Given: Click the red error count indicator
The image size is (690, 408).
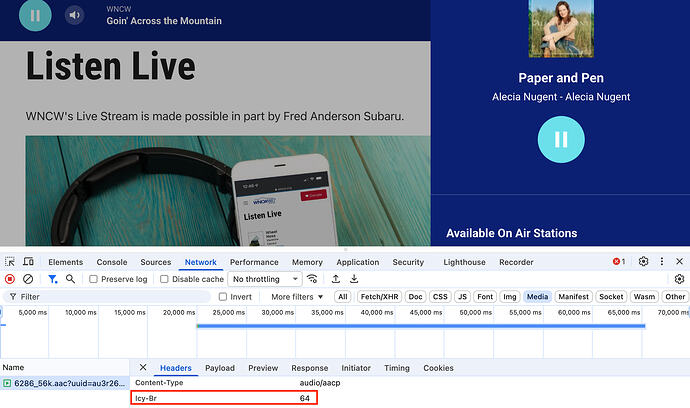Looking at the screenshot, I should 619,261.
